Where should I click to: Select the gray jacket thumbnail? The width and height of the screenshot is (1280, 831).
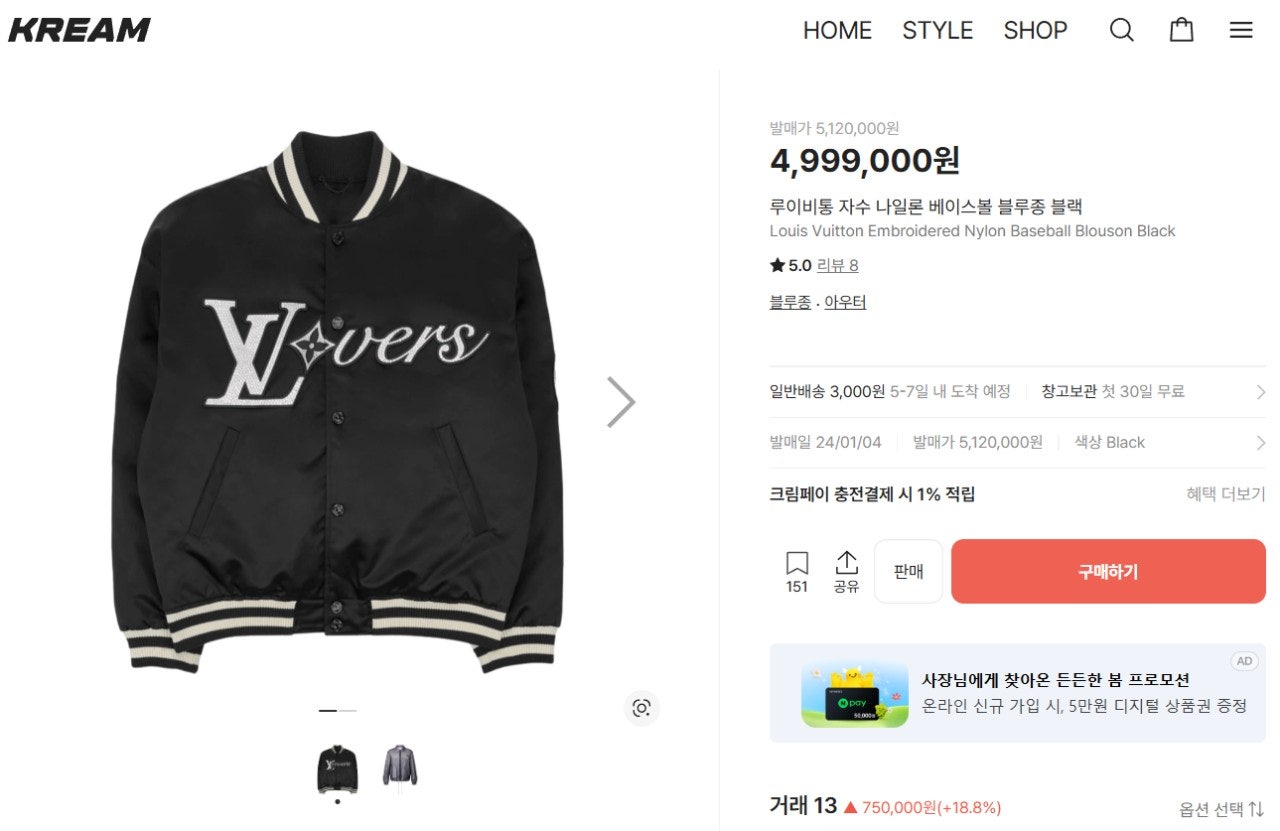[400, 767]
